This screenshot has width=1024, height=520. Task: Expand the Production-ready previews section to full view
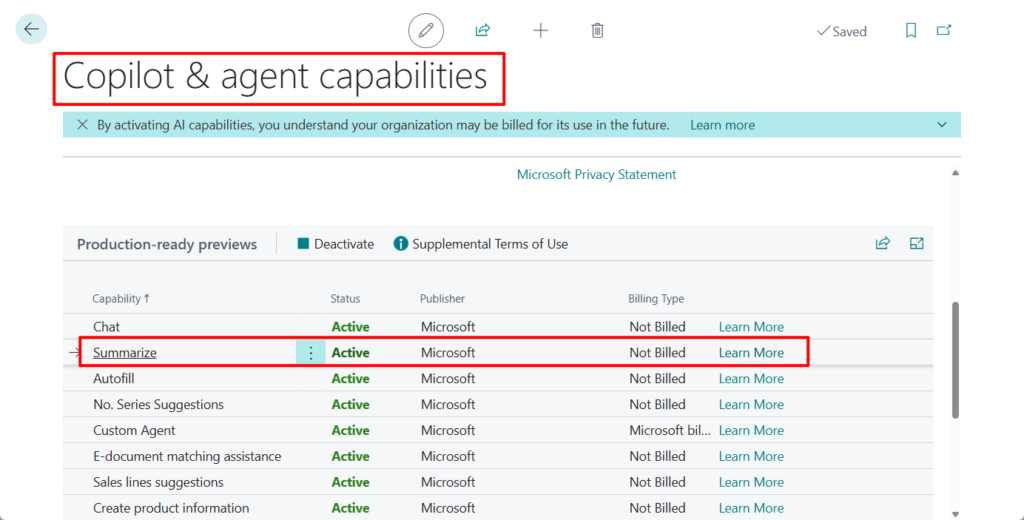point(917,243)
